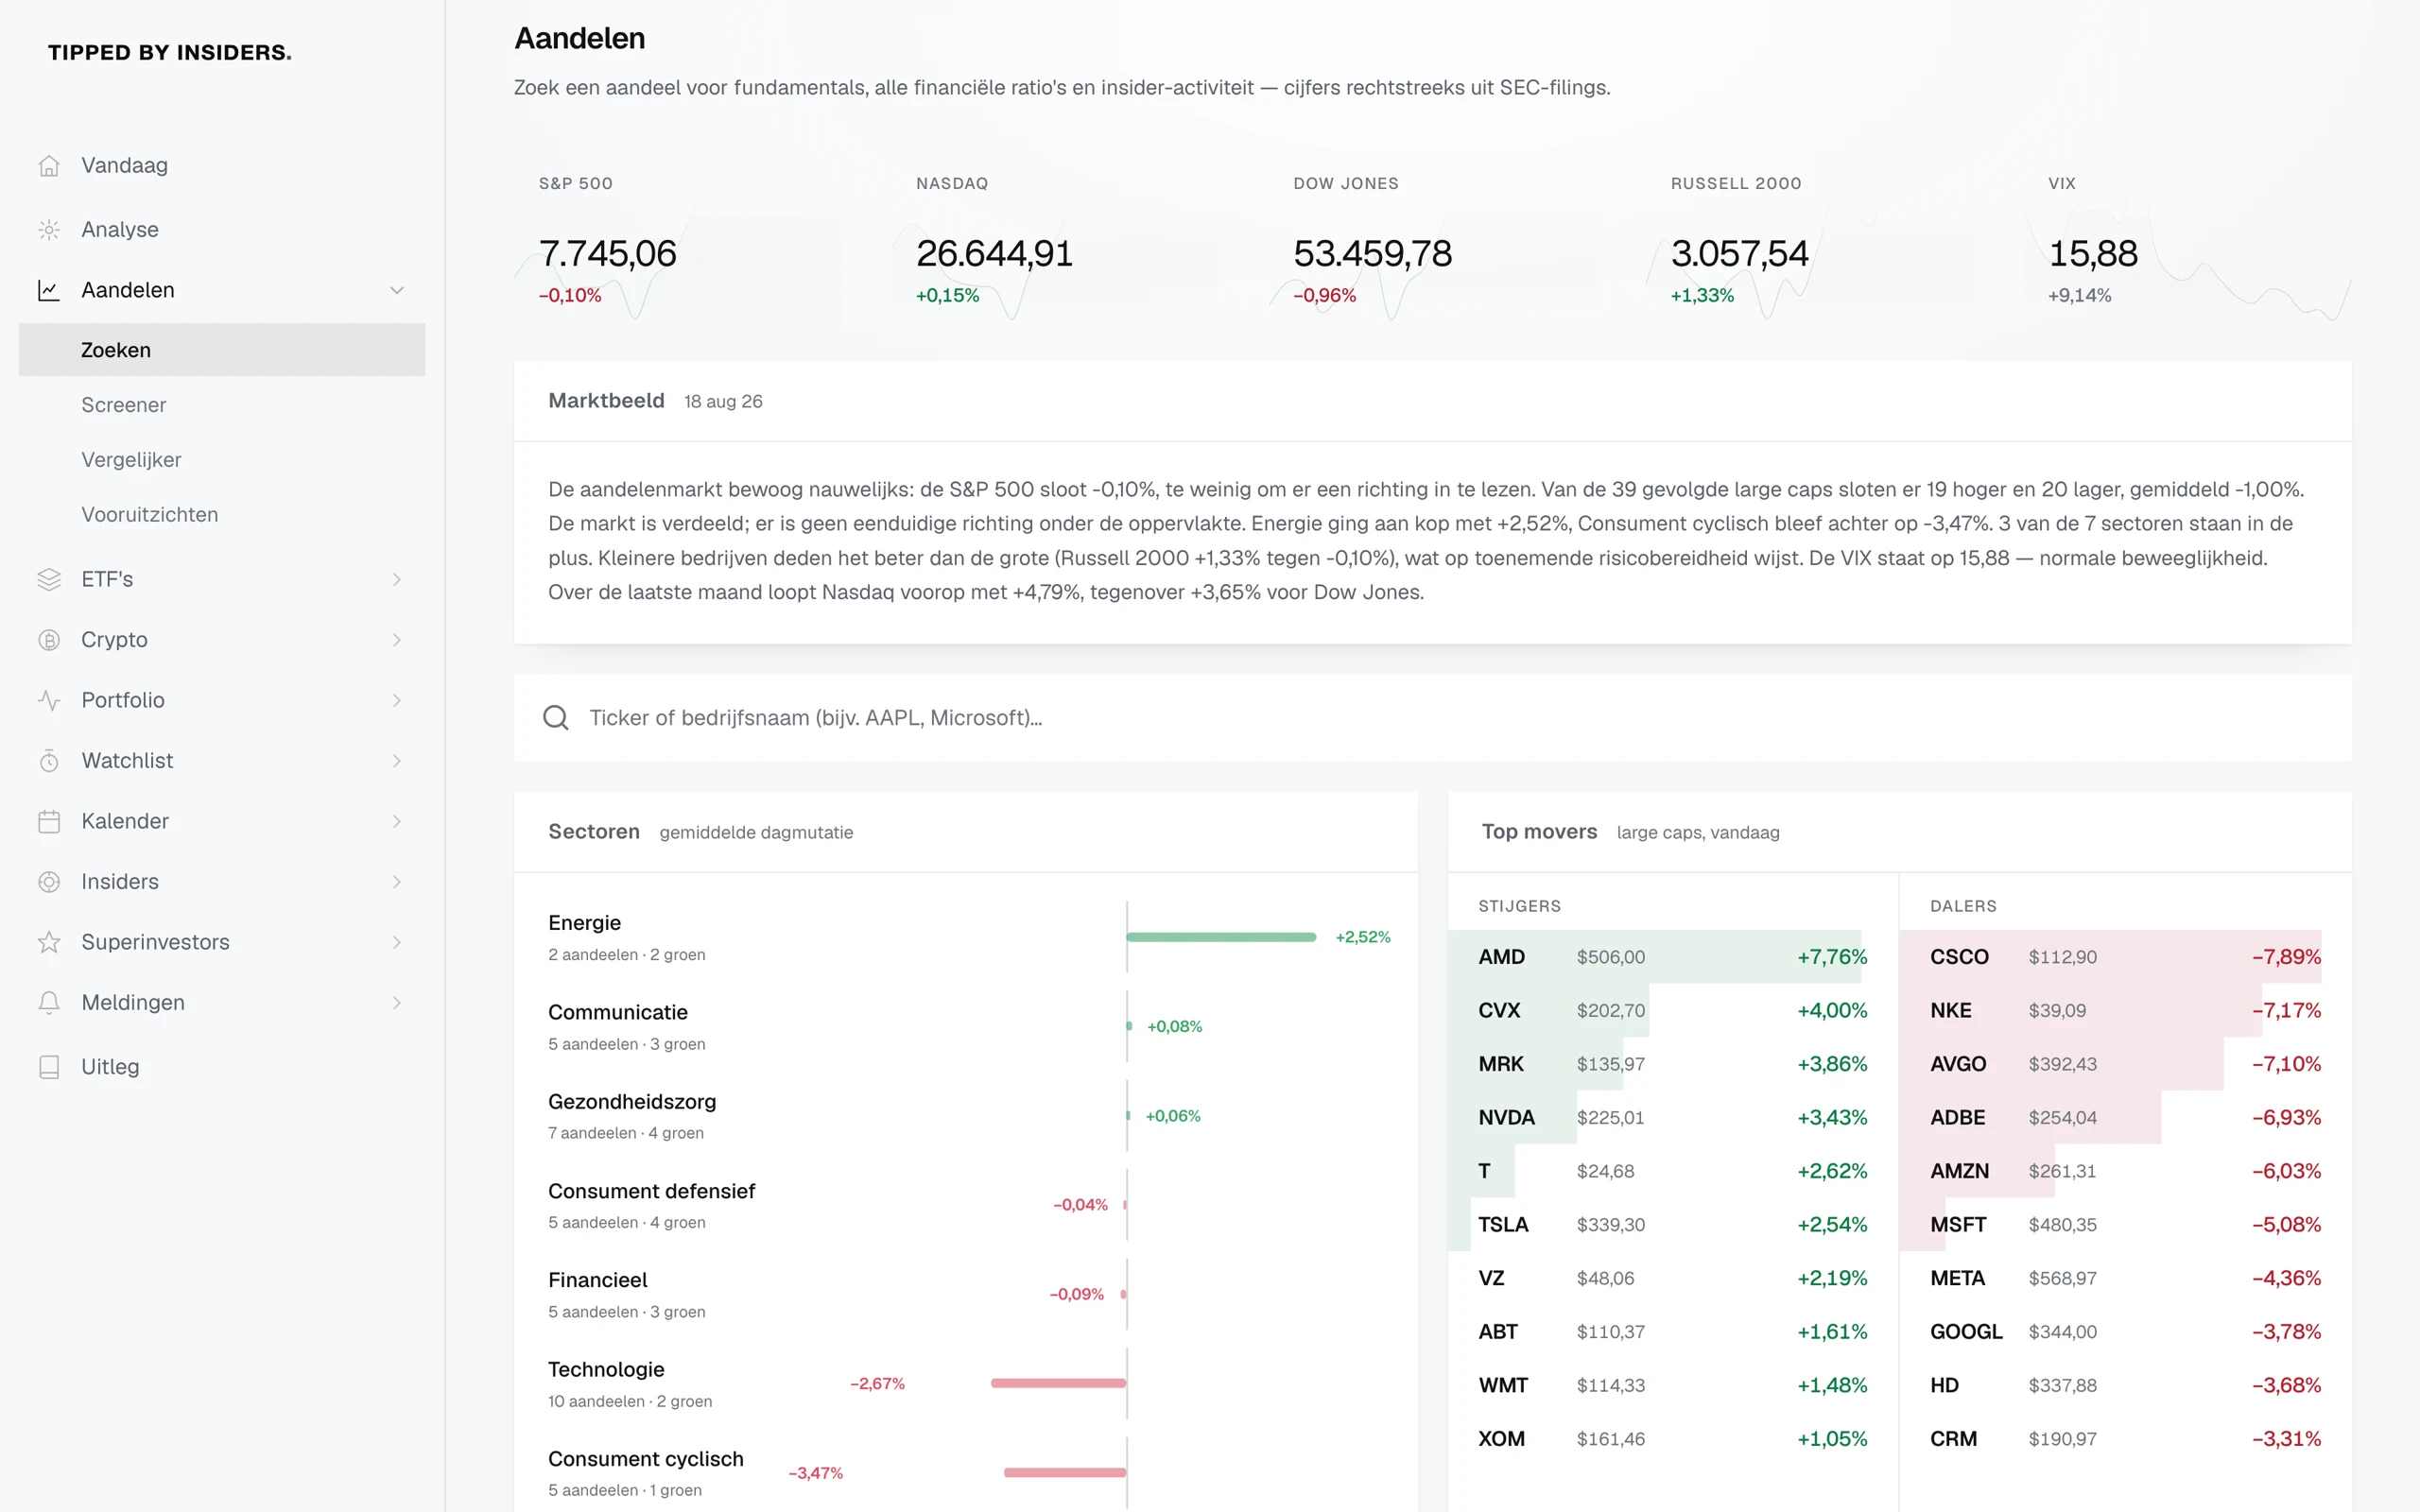Focus the ticker search field

(1432, 718)
